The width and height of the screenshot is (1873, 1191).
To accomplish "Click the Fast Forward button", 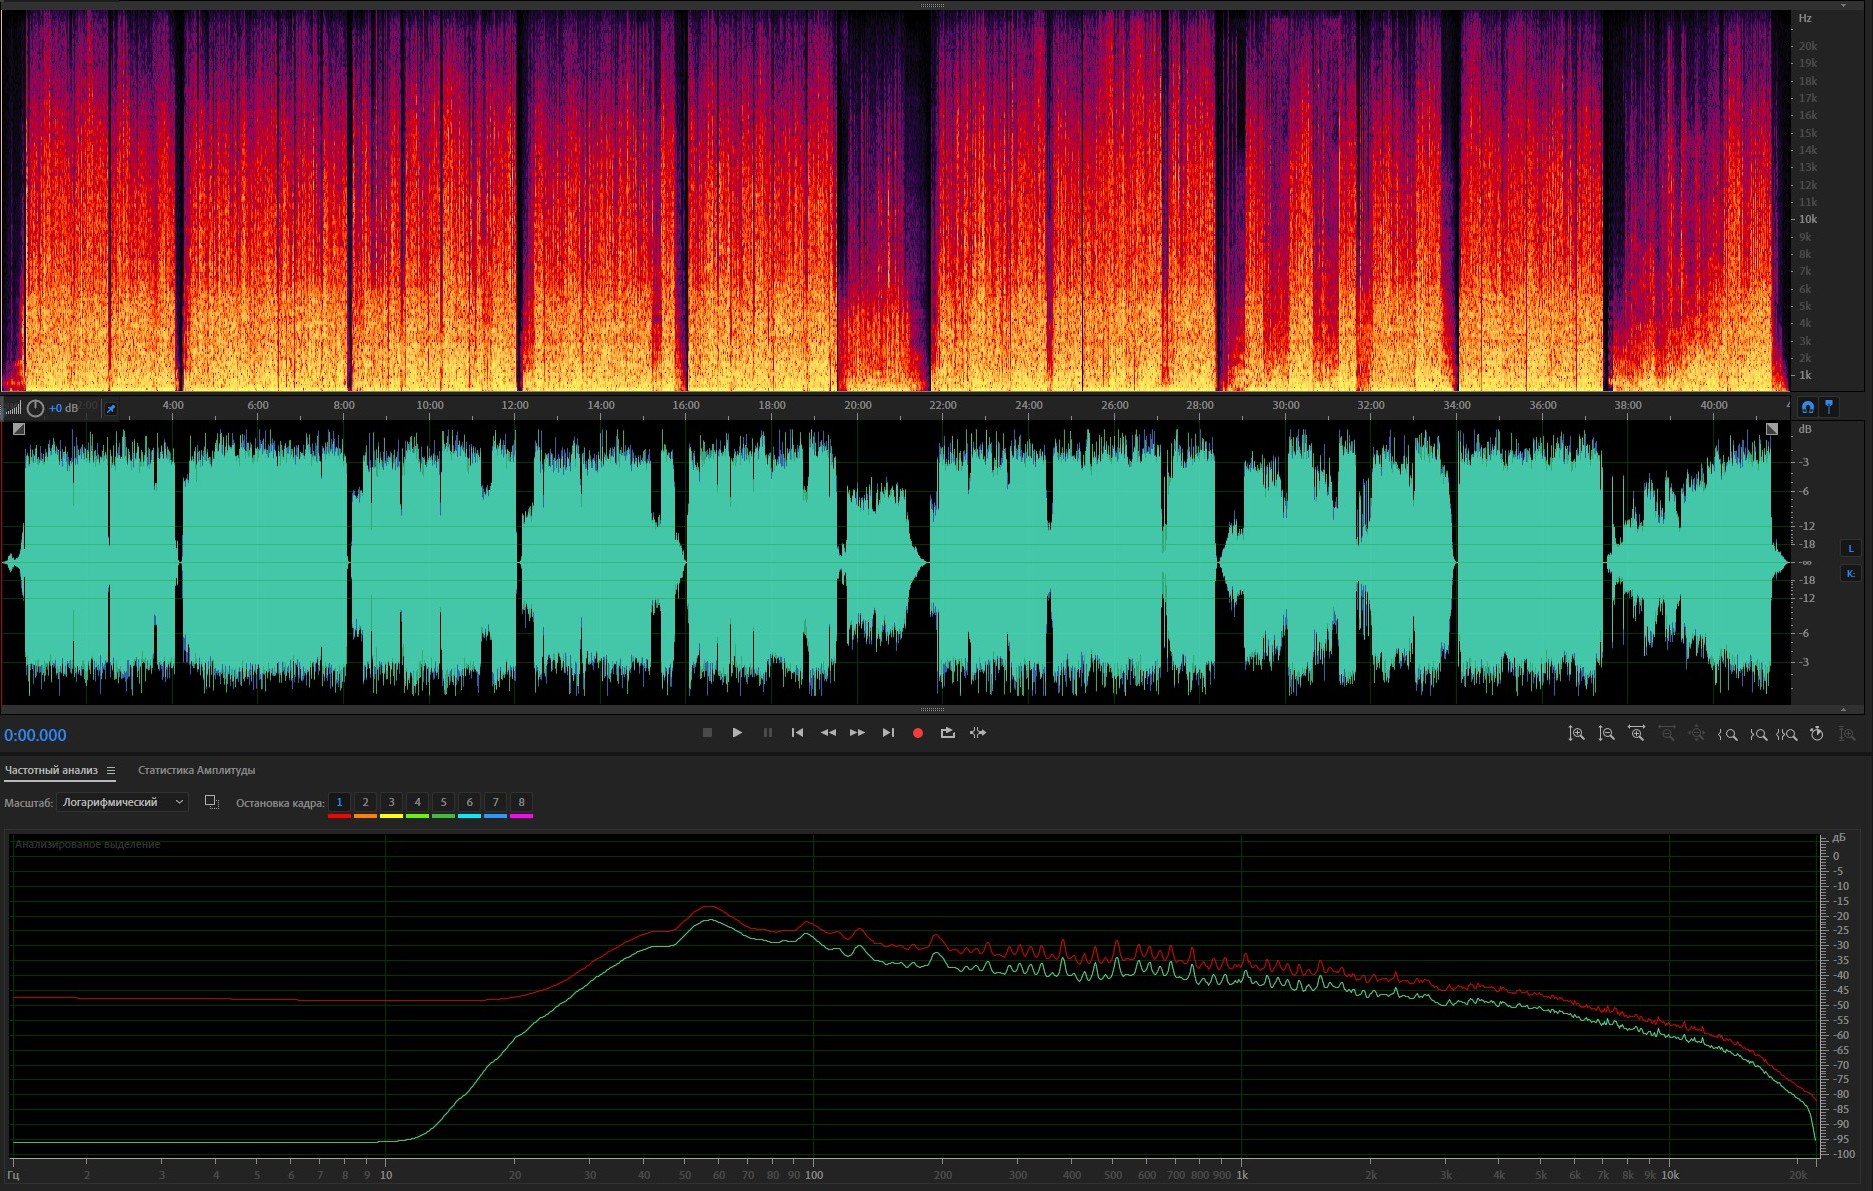I will [x=857, y=733].
